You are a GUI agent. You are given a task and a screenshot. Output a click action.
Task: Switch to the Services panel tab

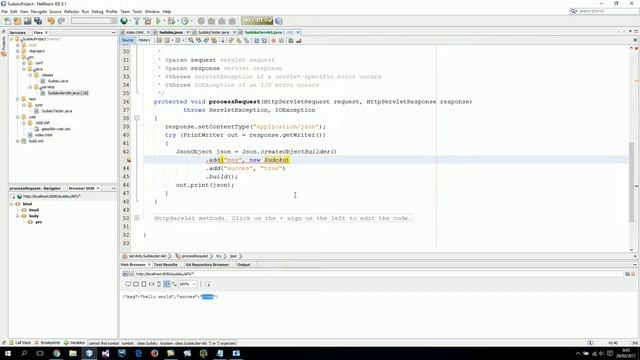18,32
